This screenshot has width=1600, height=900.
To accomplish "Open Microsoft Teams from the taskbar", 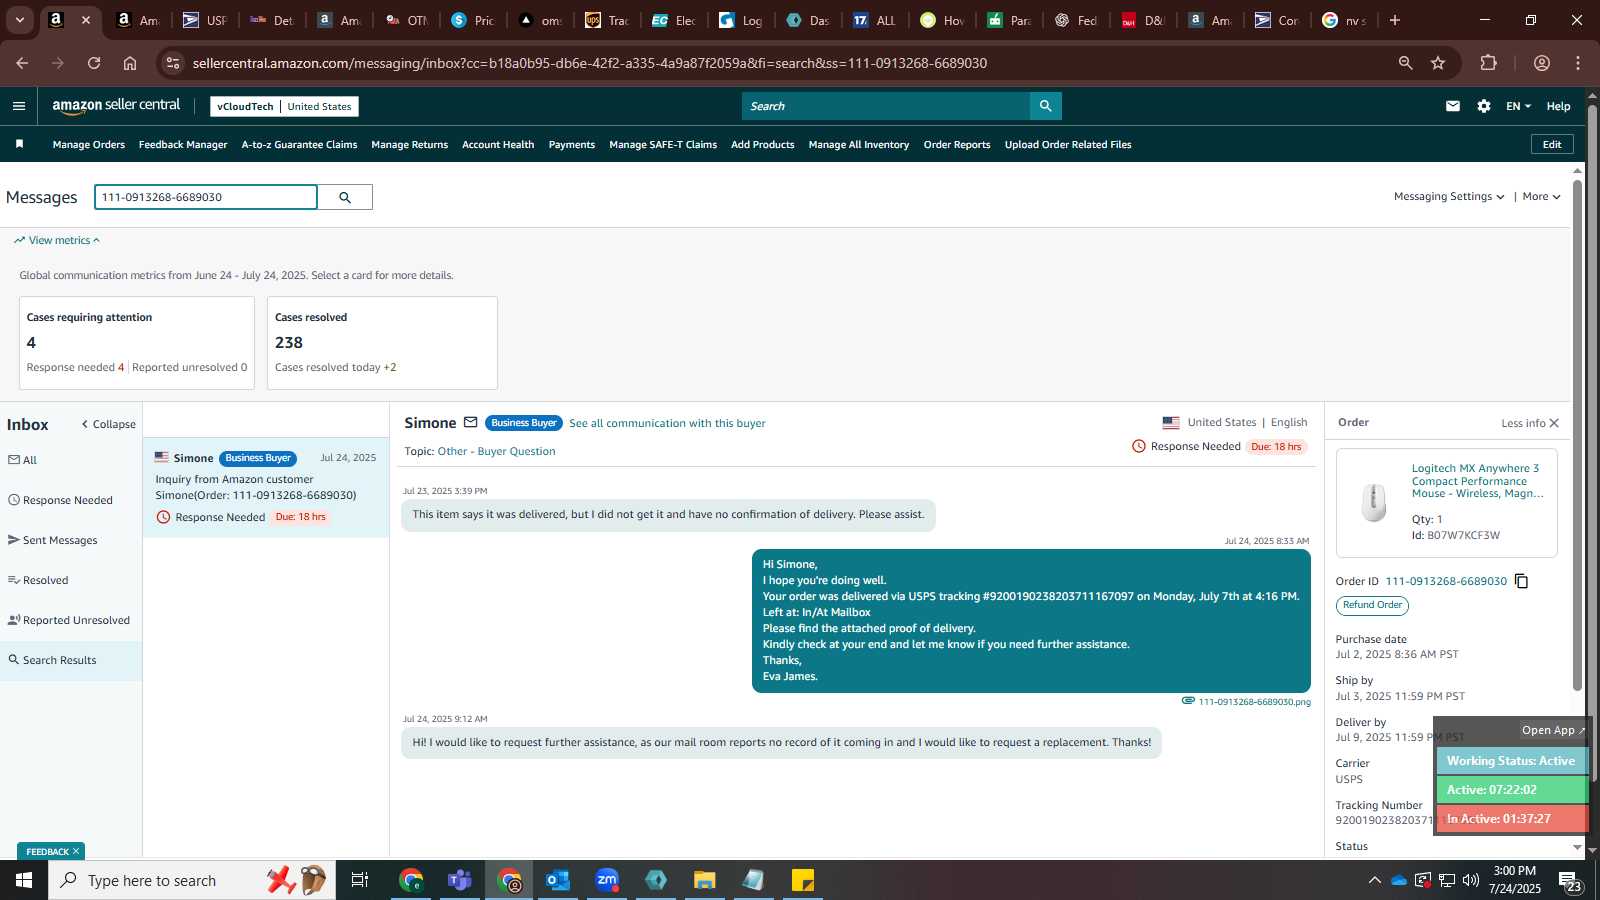I will [460, 880].
